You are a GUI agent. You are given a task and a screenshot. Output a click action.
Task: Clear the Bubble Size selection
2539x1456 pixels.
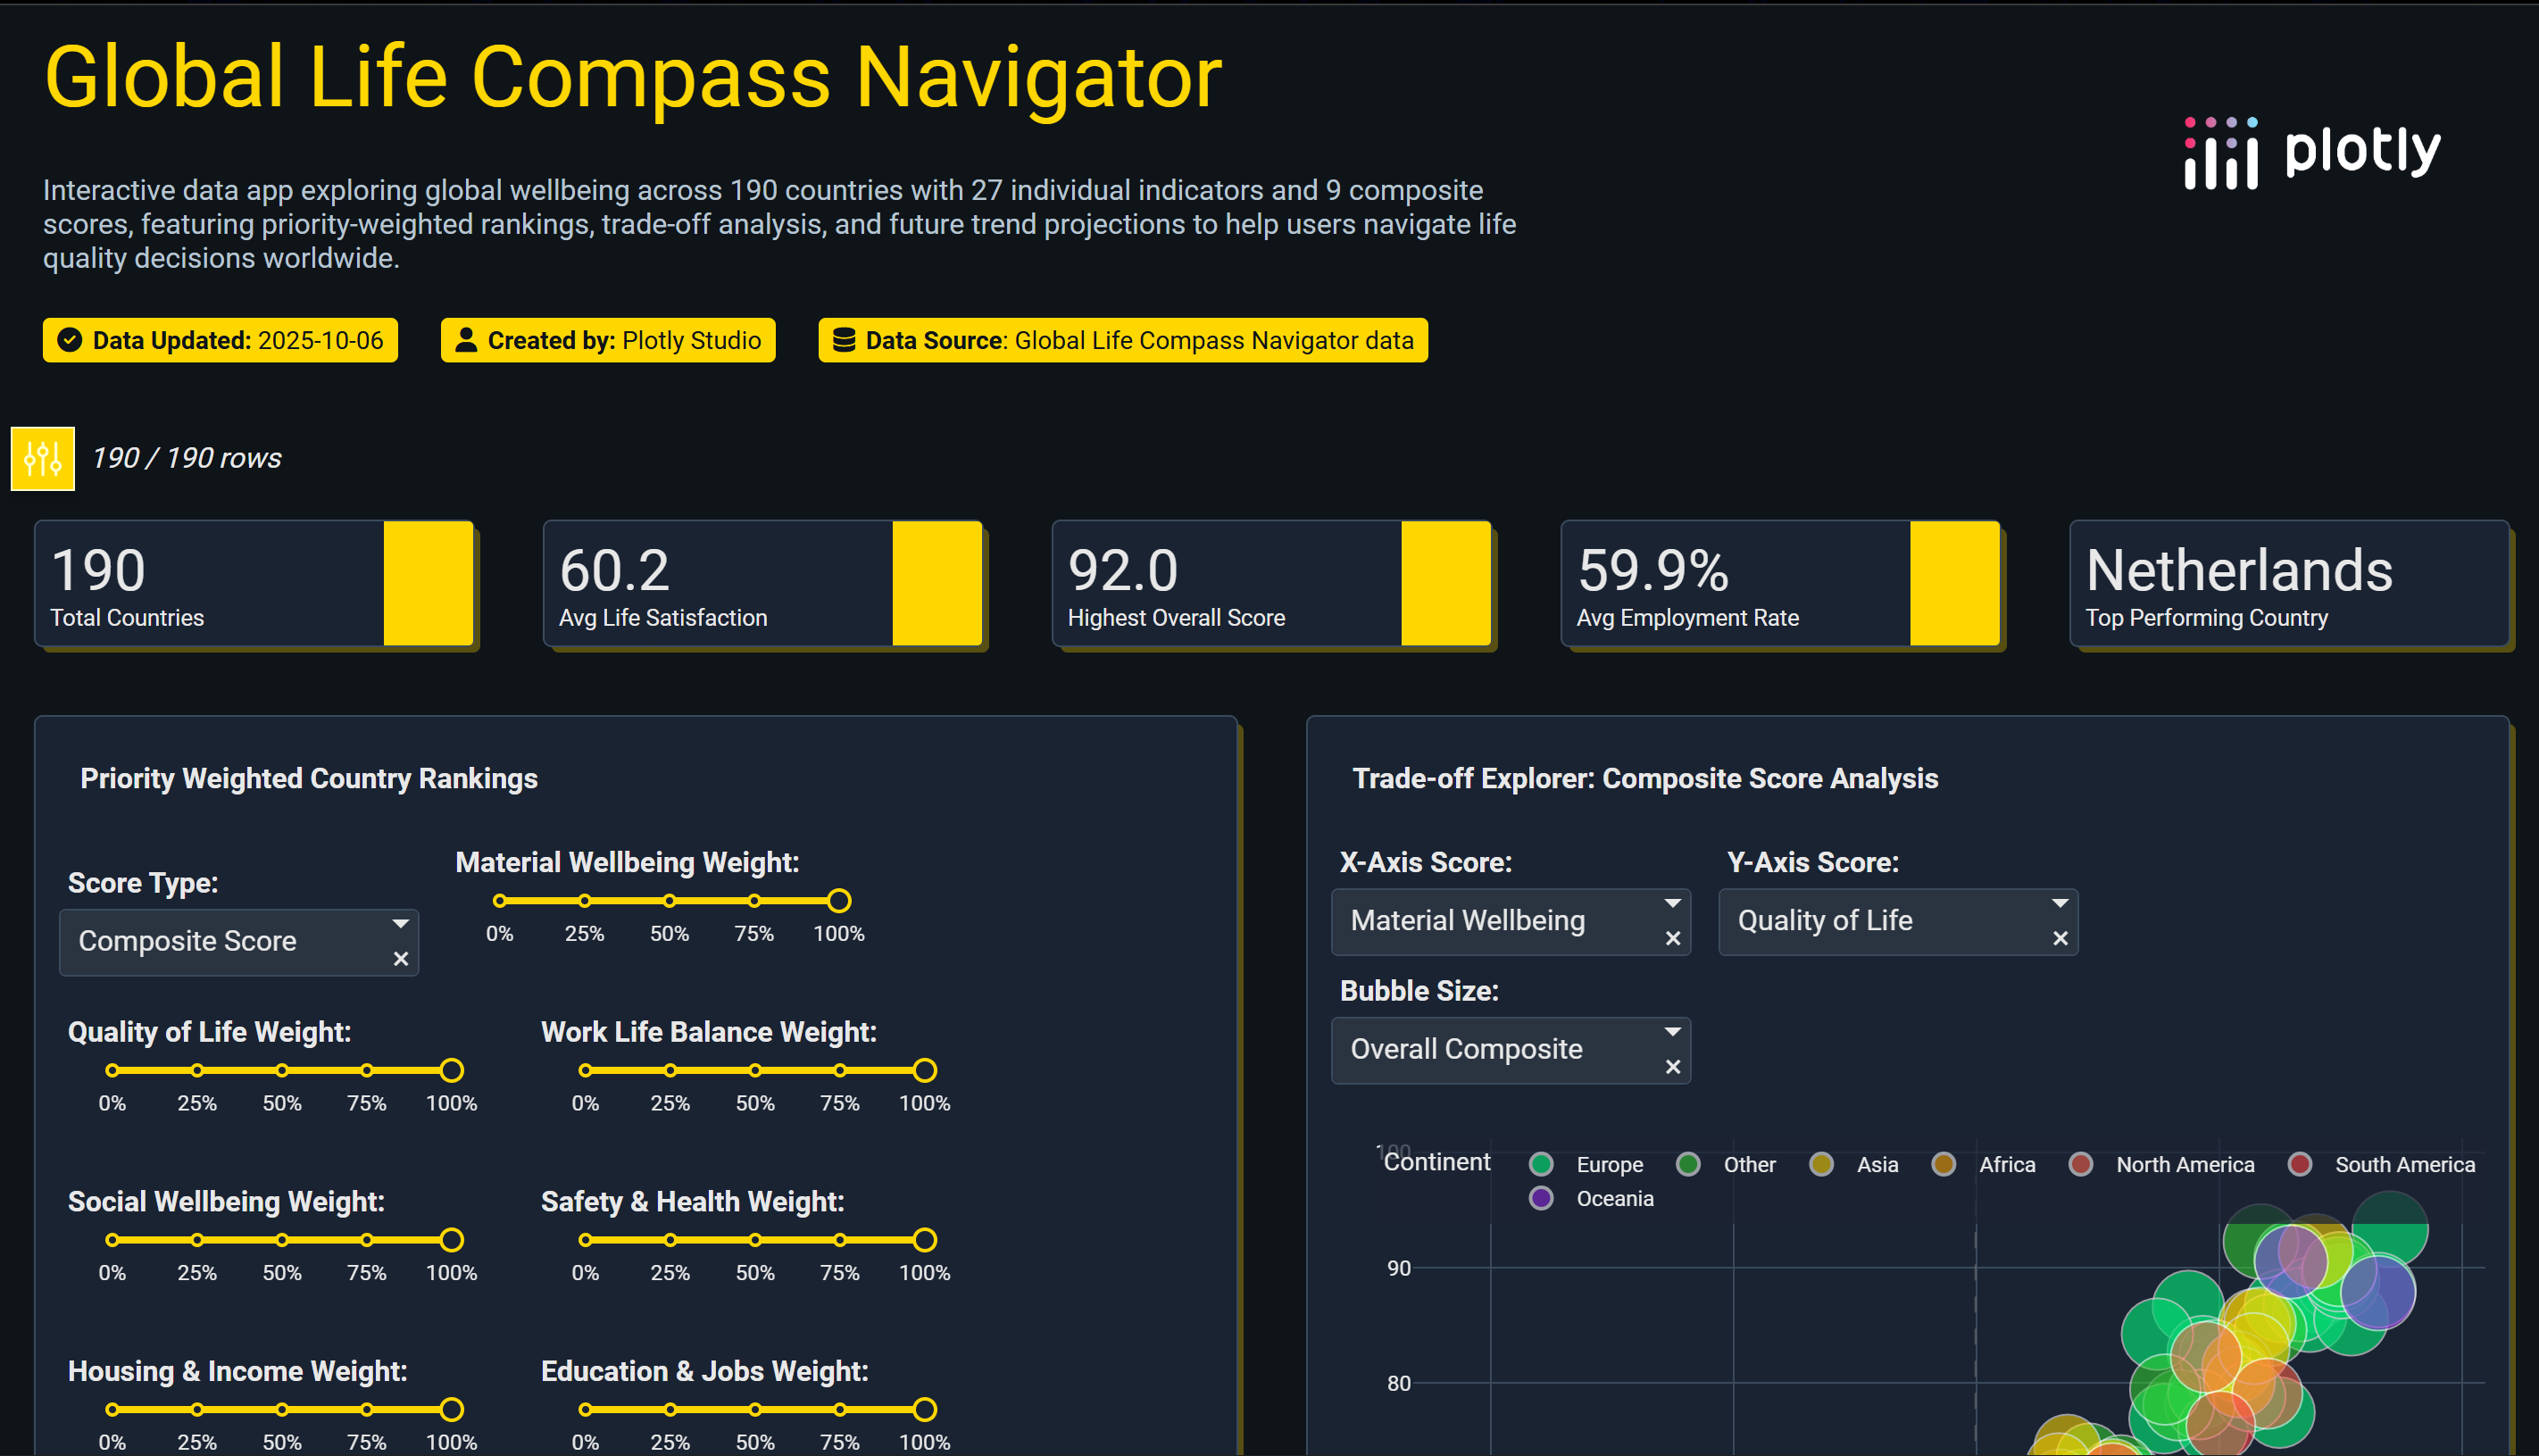[1672, 1067]
